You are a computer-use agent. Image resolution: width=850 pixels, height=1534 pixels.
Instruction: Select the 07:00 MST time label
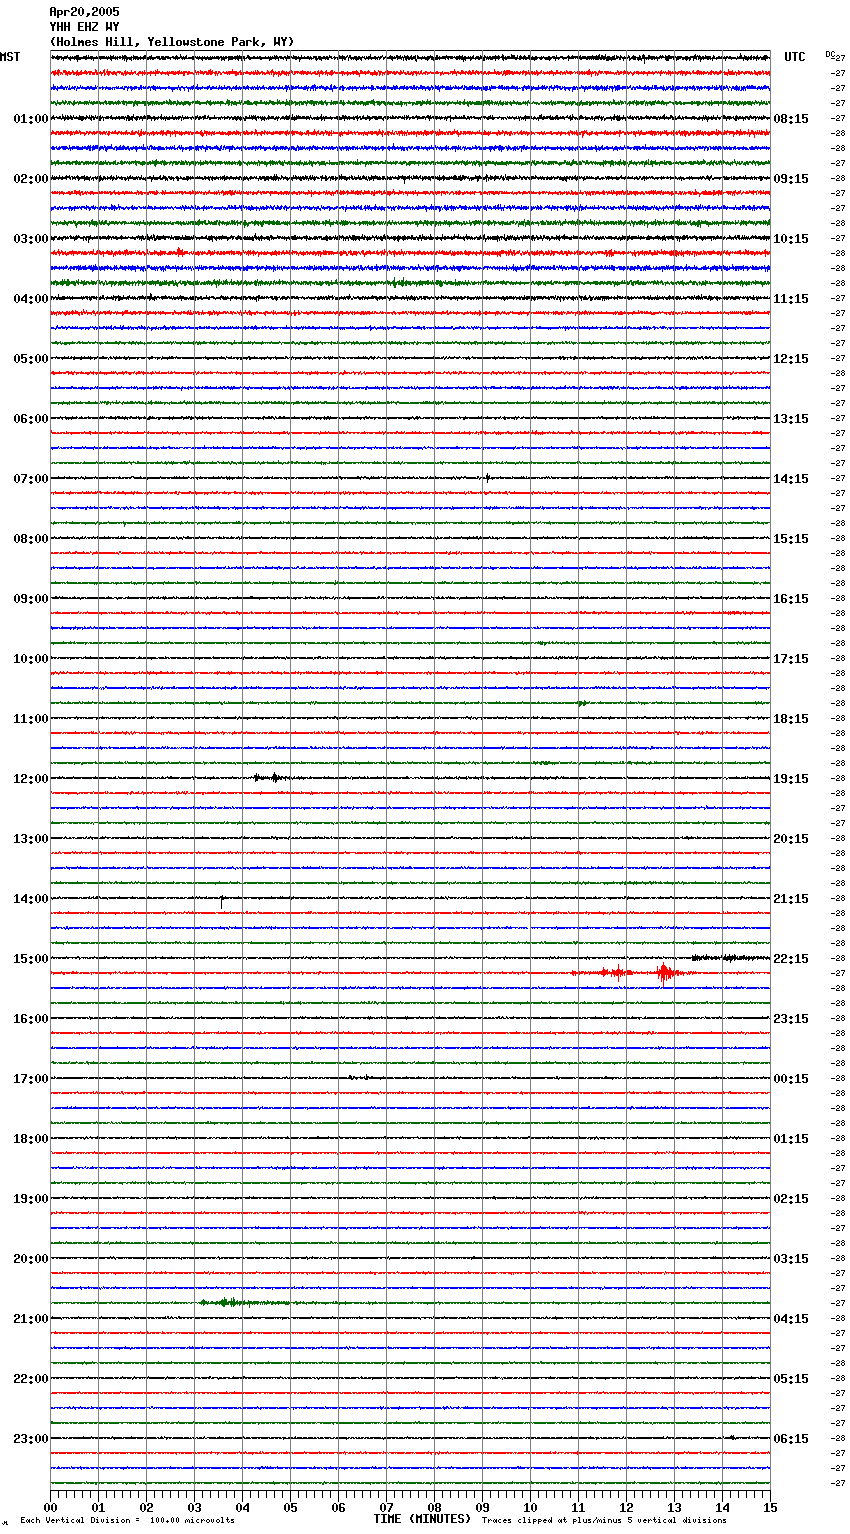pos(31,479)
